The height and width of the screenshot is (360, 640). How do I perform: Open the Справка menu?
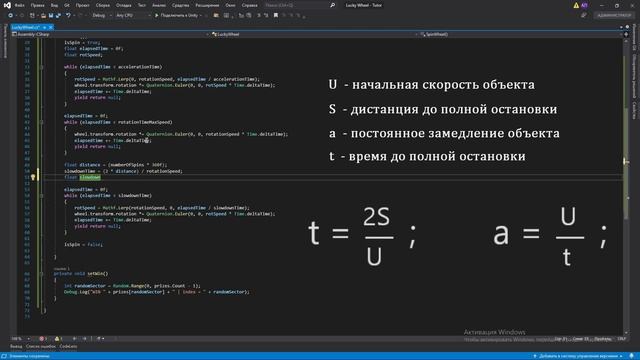pos(249,5)
